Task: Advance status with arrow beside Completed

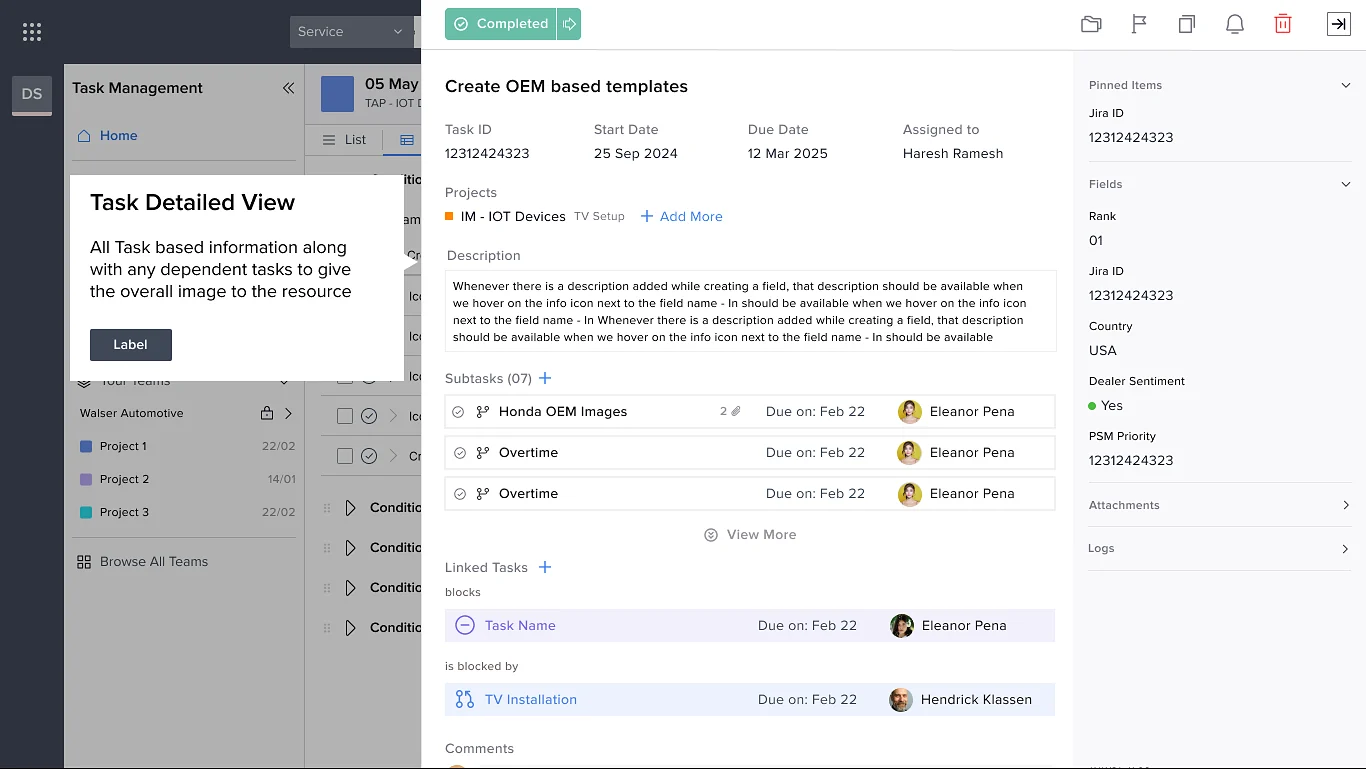Action: 569,24
